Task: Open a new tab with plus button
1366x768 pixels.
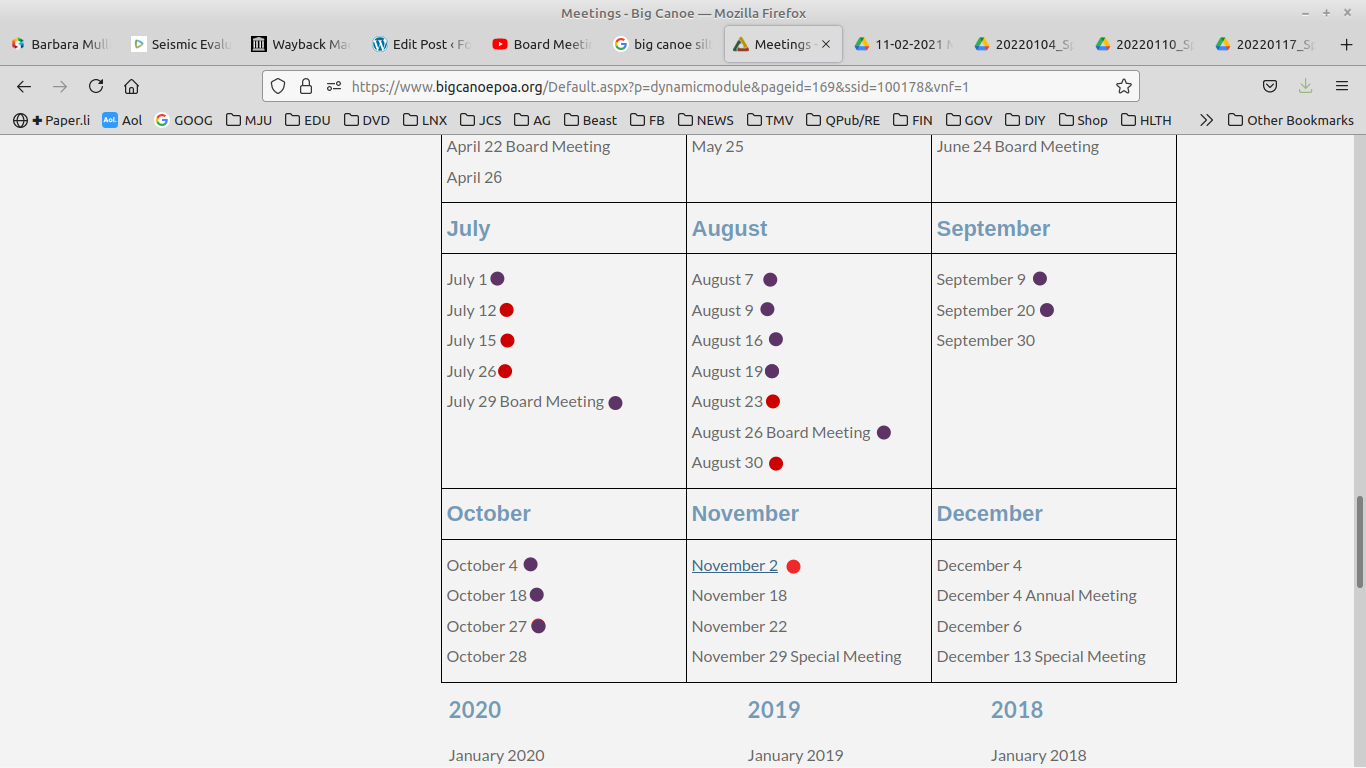Action: (x=1345, y=44)
